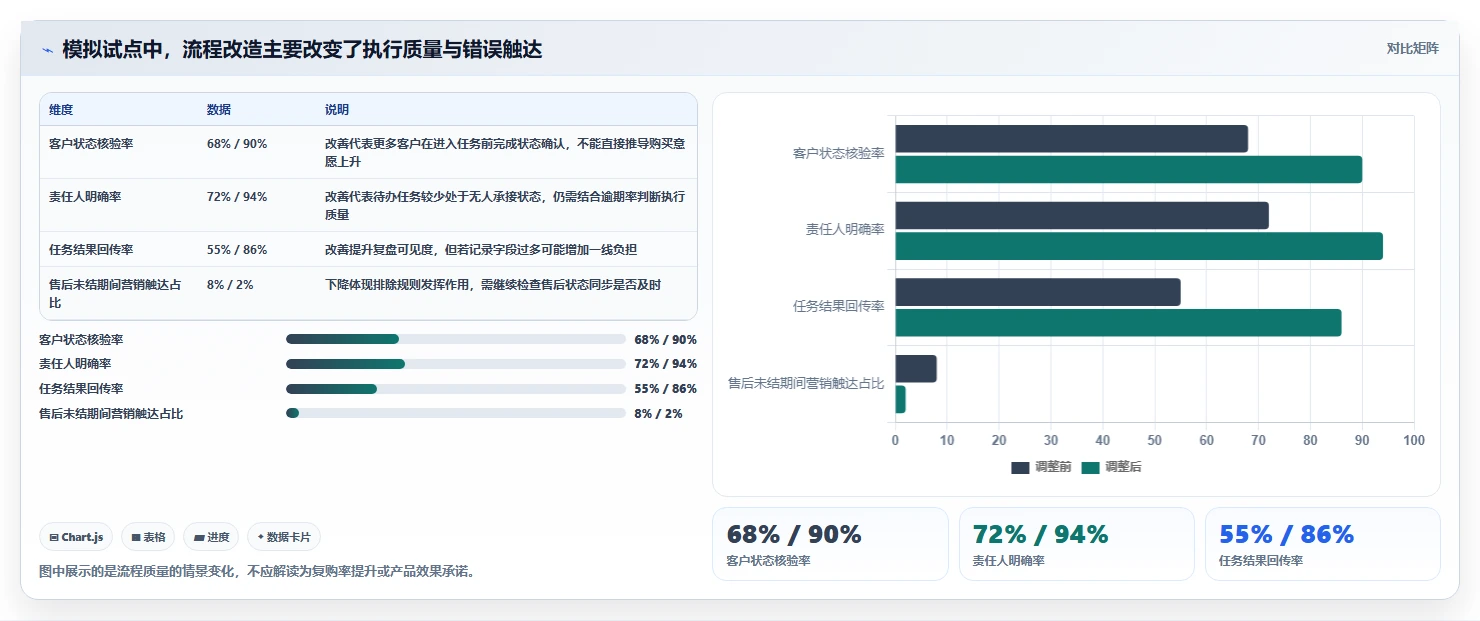1480x621 pixels.
Task: Click the 100 tick on the chart axis
Action: (x=1413, y=440)
